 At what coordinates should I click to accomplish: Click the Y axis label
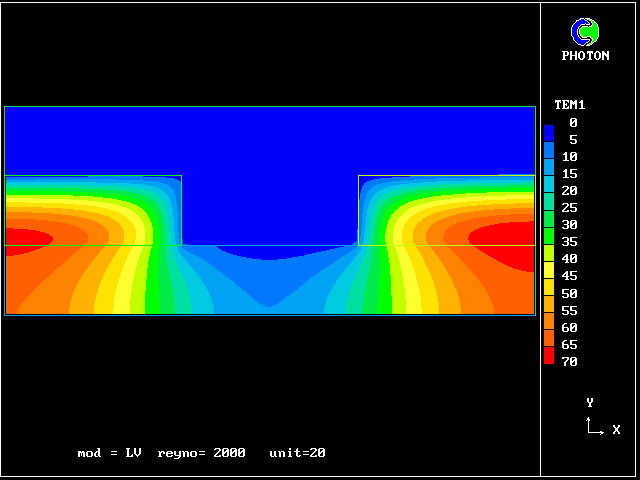coord(590,402)
